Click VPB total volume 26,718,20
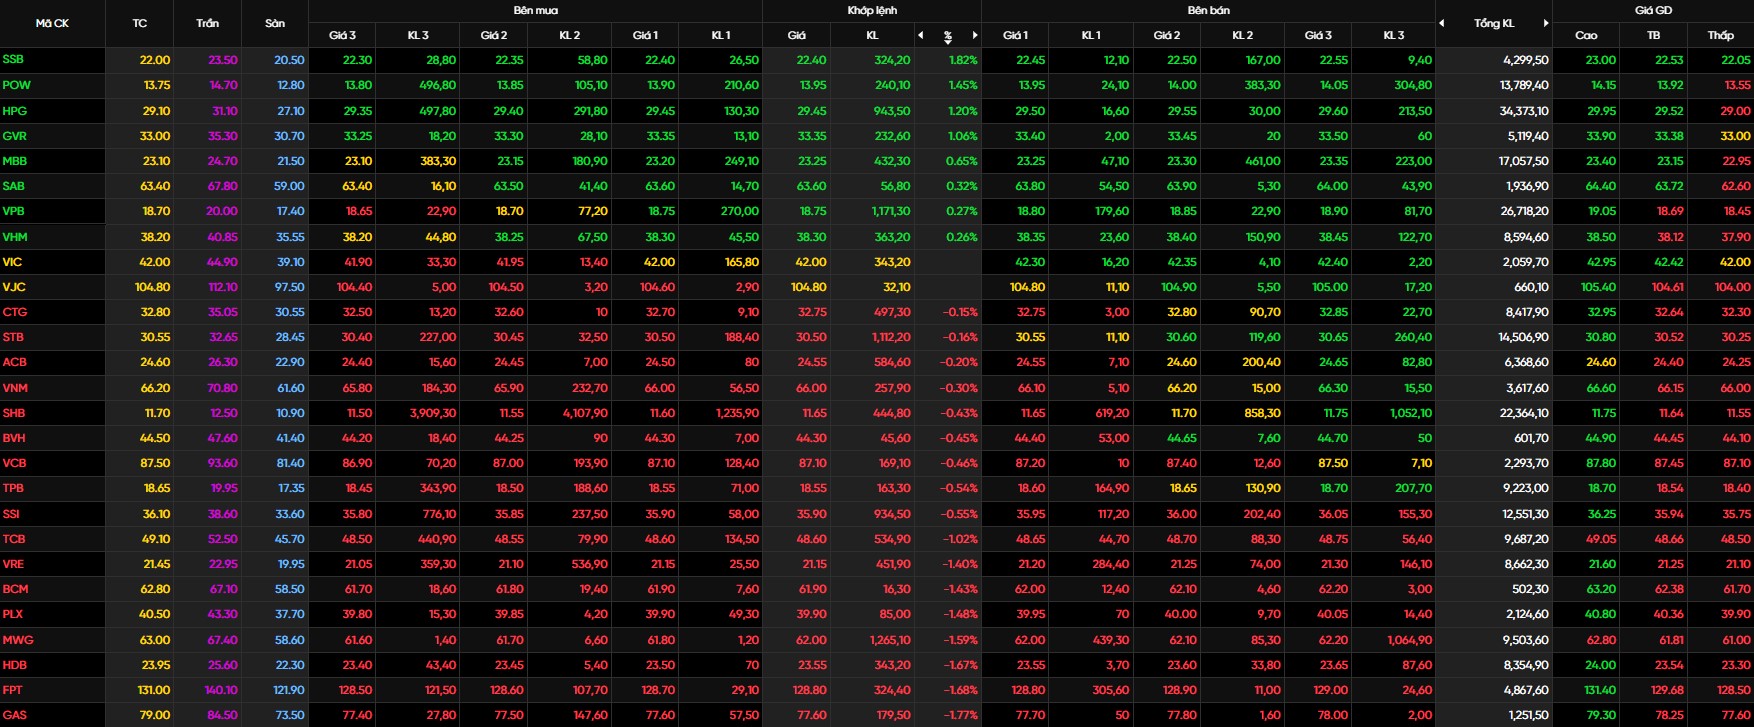Viewport: 1754px width, 727px height. [x=1524, y=211]
